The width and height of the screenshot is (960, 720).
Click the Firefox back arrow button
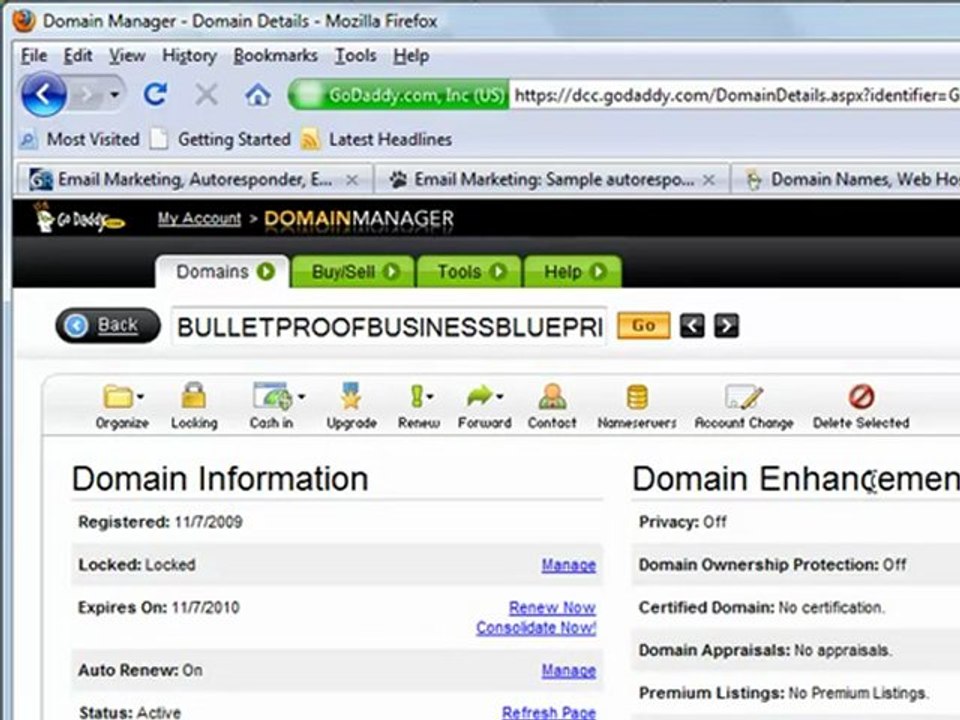[x=43, y=95]
